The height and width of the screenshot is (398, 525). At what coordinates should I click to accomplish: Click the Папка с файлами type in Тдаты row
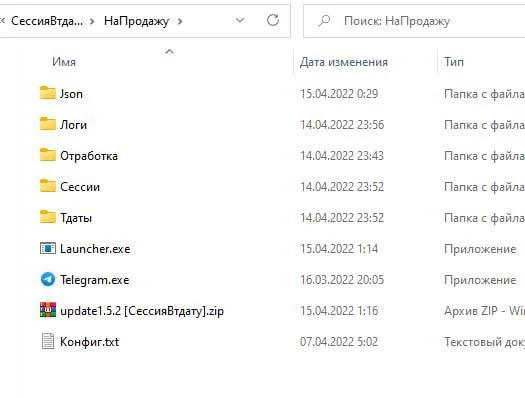484,218
